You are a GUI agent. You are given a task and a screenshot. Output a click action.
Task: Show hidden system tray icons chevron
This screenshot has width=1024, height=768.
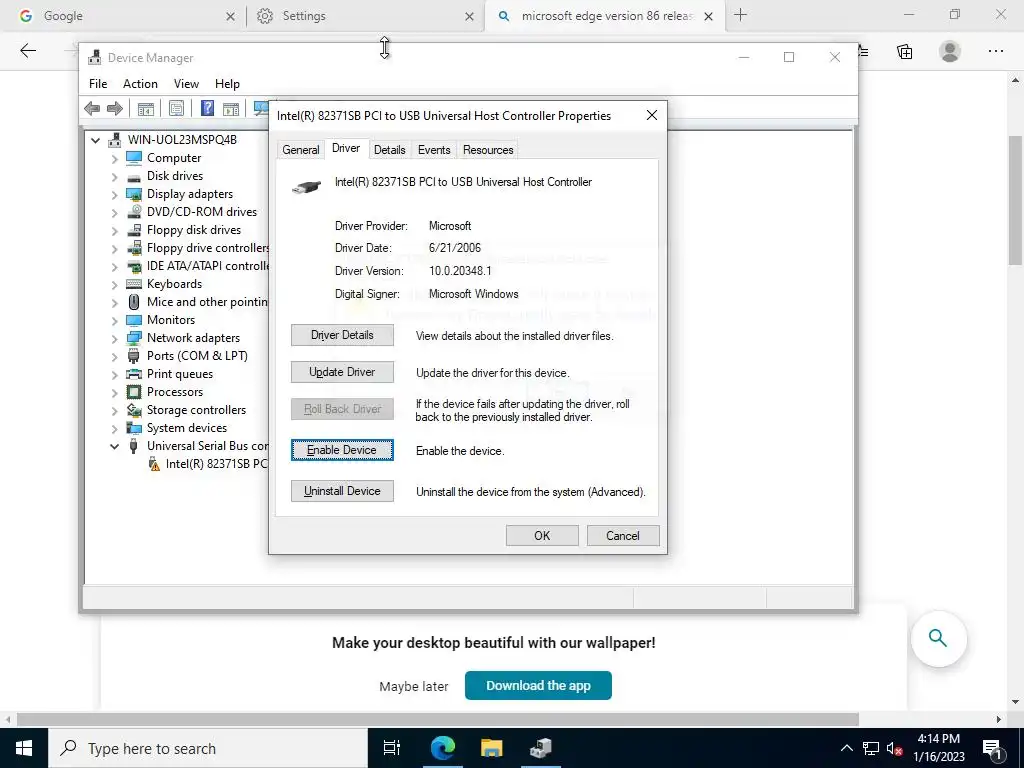846,748
